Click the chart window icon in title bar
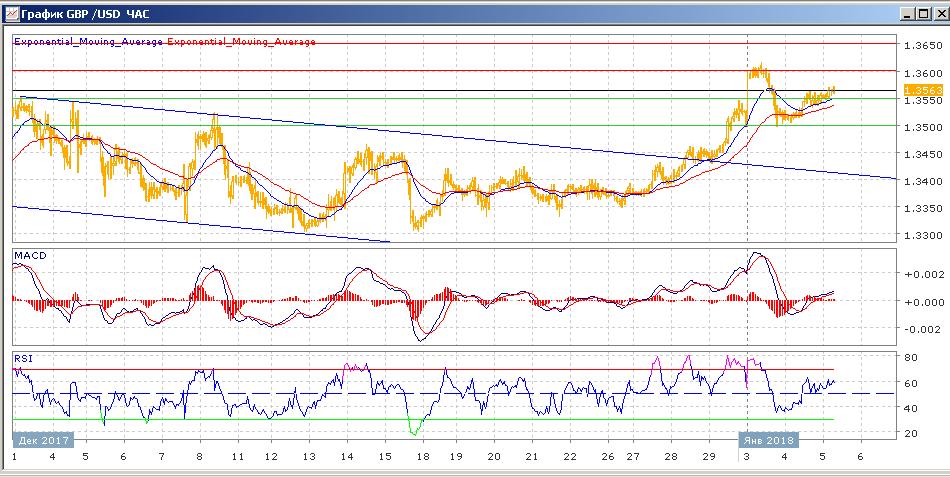The image size is (950, 477). click(11, 13)
